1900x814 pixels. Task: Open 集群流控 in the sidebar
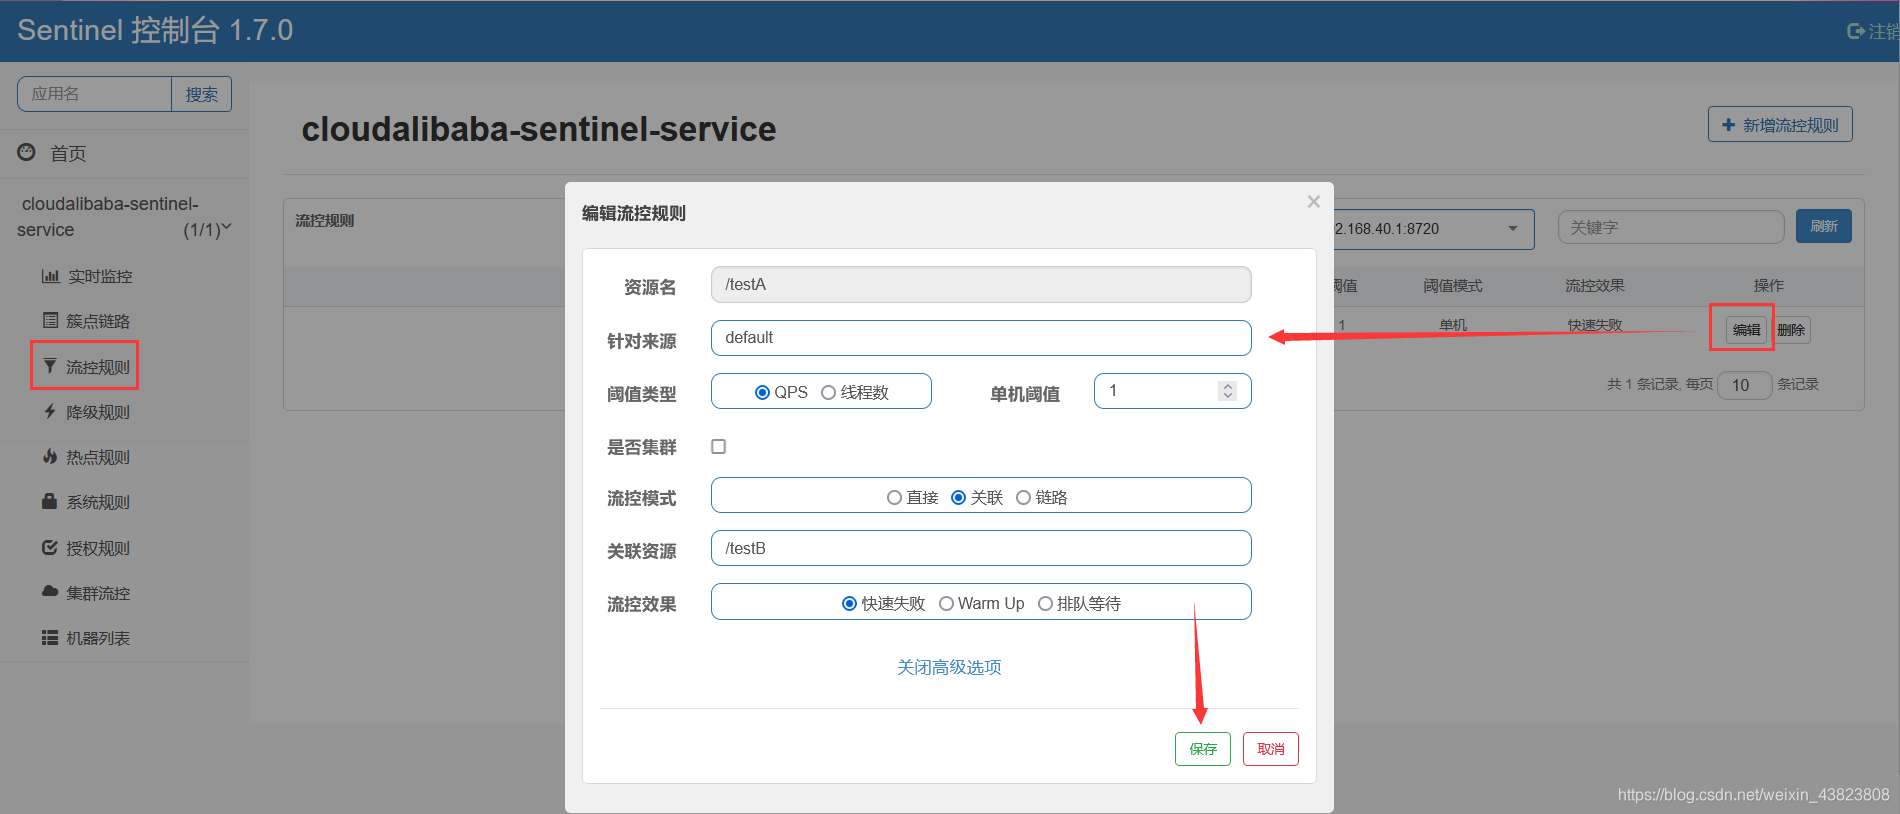(98, 593)
